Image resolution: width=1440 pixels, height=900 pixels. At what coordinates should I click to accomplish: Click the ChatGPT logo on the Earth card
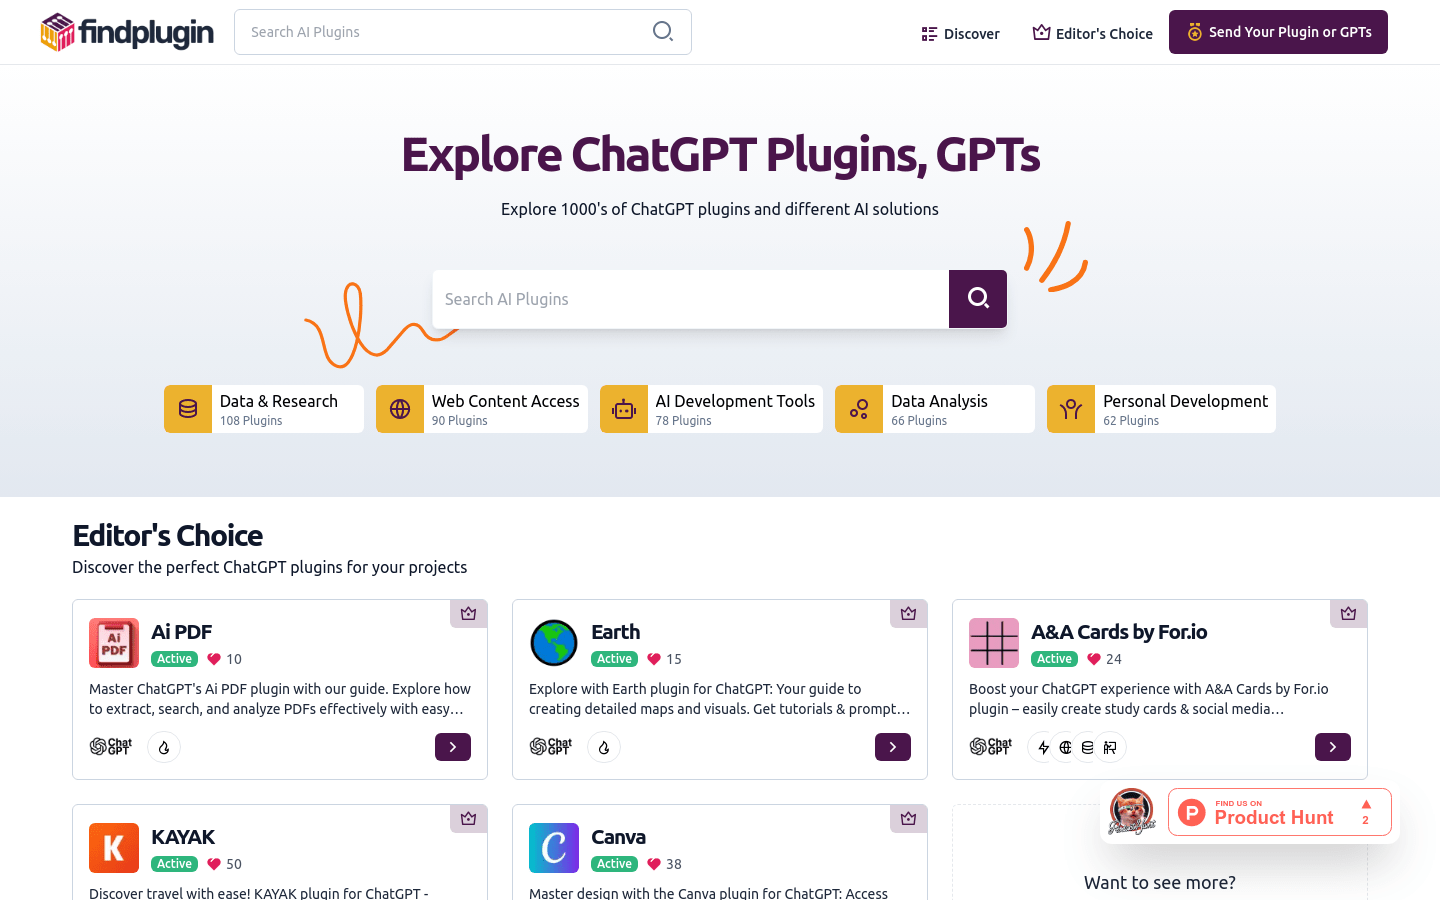coord(551,746)
